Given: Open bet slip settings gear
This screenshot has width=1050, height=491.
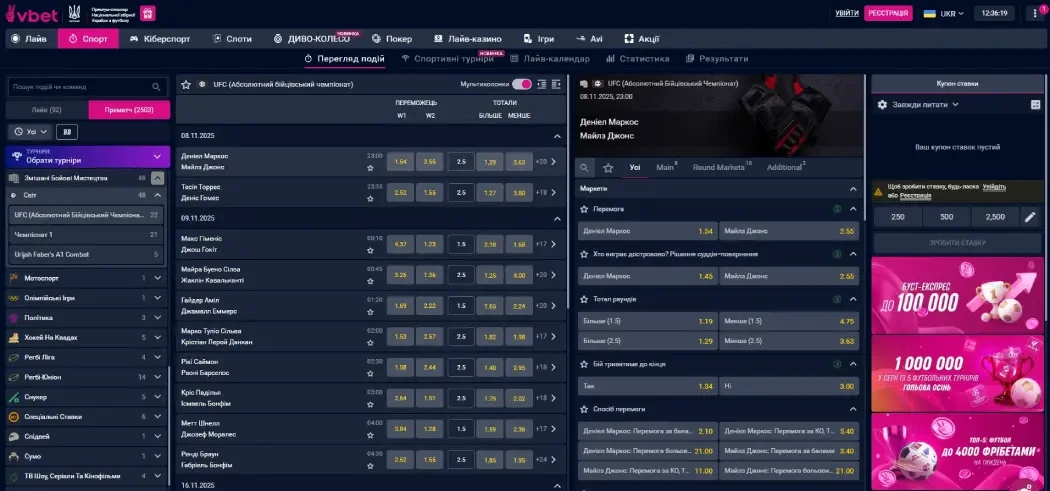Looking at the screenshot, I should pos(883,105).
